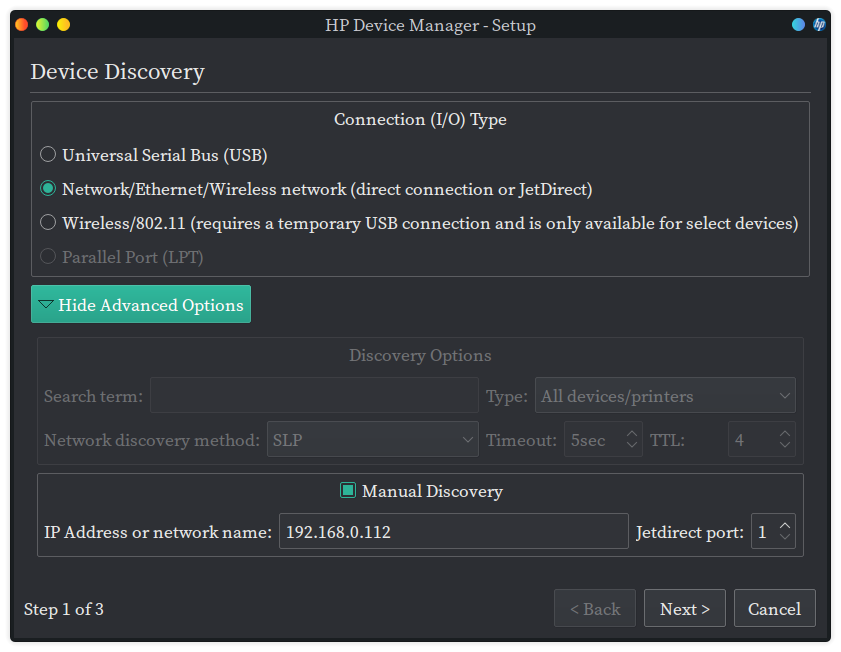Open Network discovery method dropdown
The image size is (841, 652).
click(373, 440)
